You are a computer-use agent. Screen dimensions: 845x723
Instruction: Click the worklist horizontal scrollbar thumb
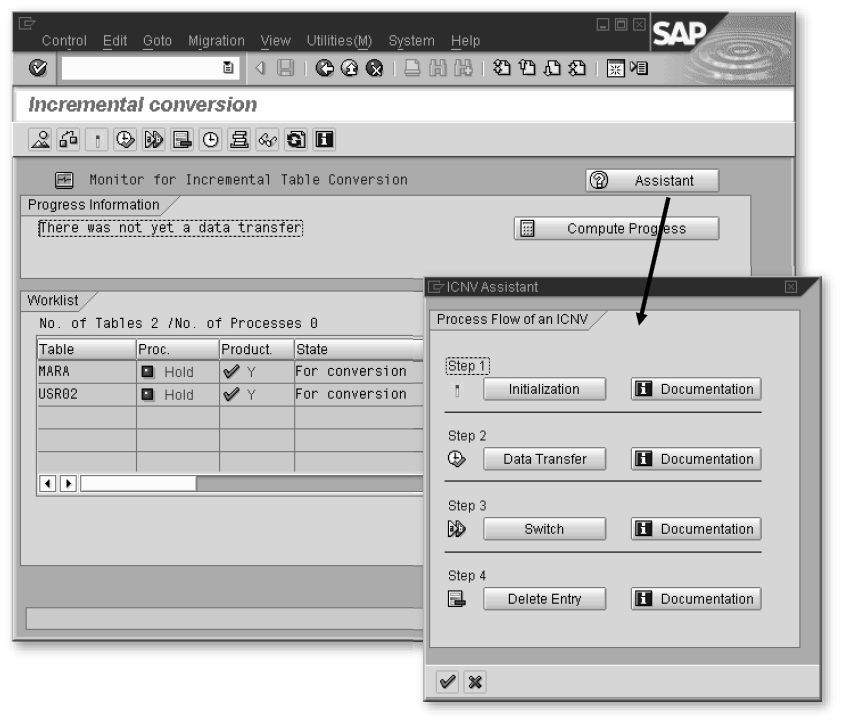point(138,483)
